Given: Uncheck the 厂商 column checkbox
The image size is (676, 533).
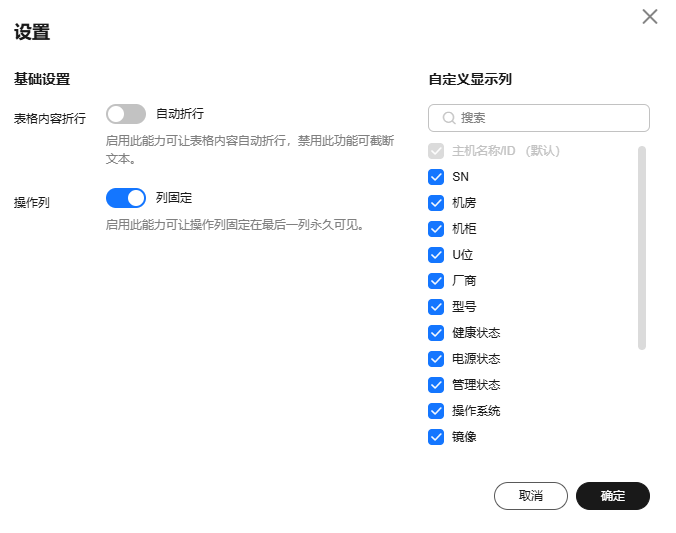Looking at the screenshot, I should 436,281.
